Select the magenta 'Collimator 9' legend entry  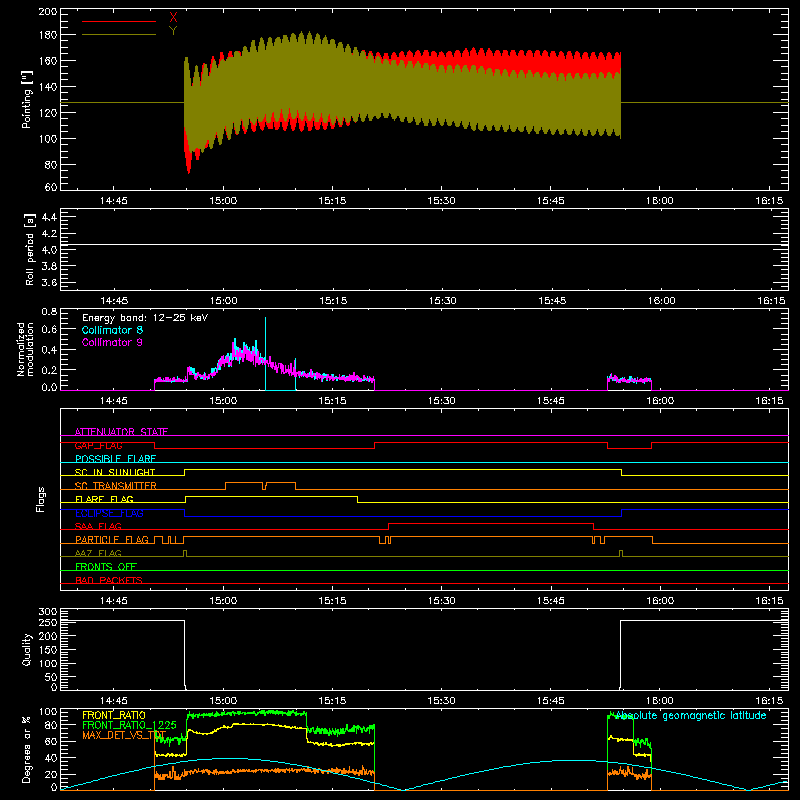[x=112, y=342]
